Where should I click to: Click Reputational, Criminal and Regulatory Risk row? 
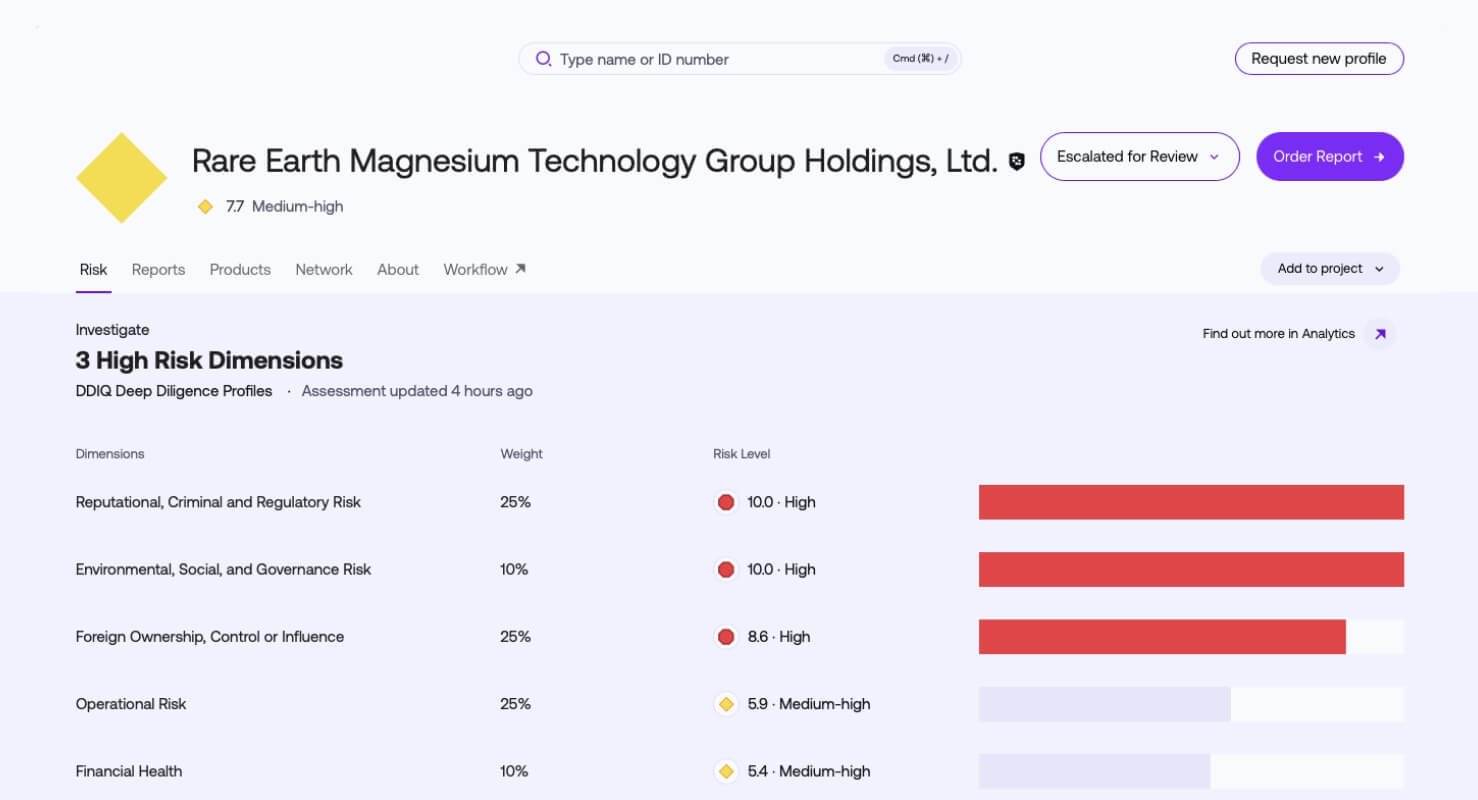(740, 502)
